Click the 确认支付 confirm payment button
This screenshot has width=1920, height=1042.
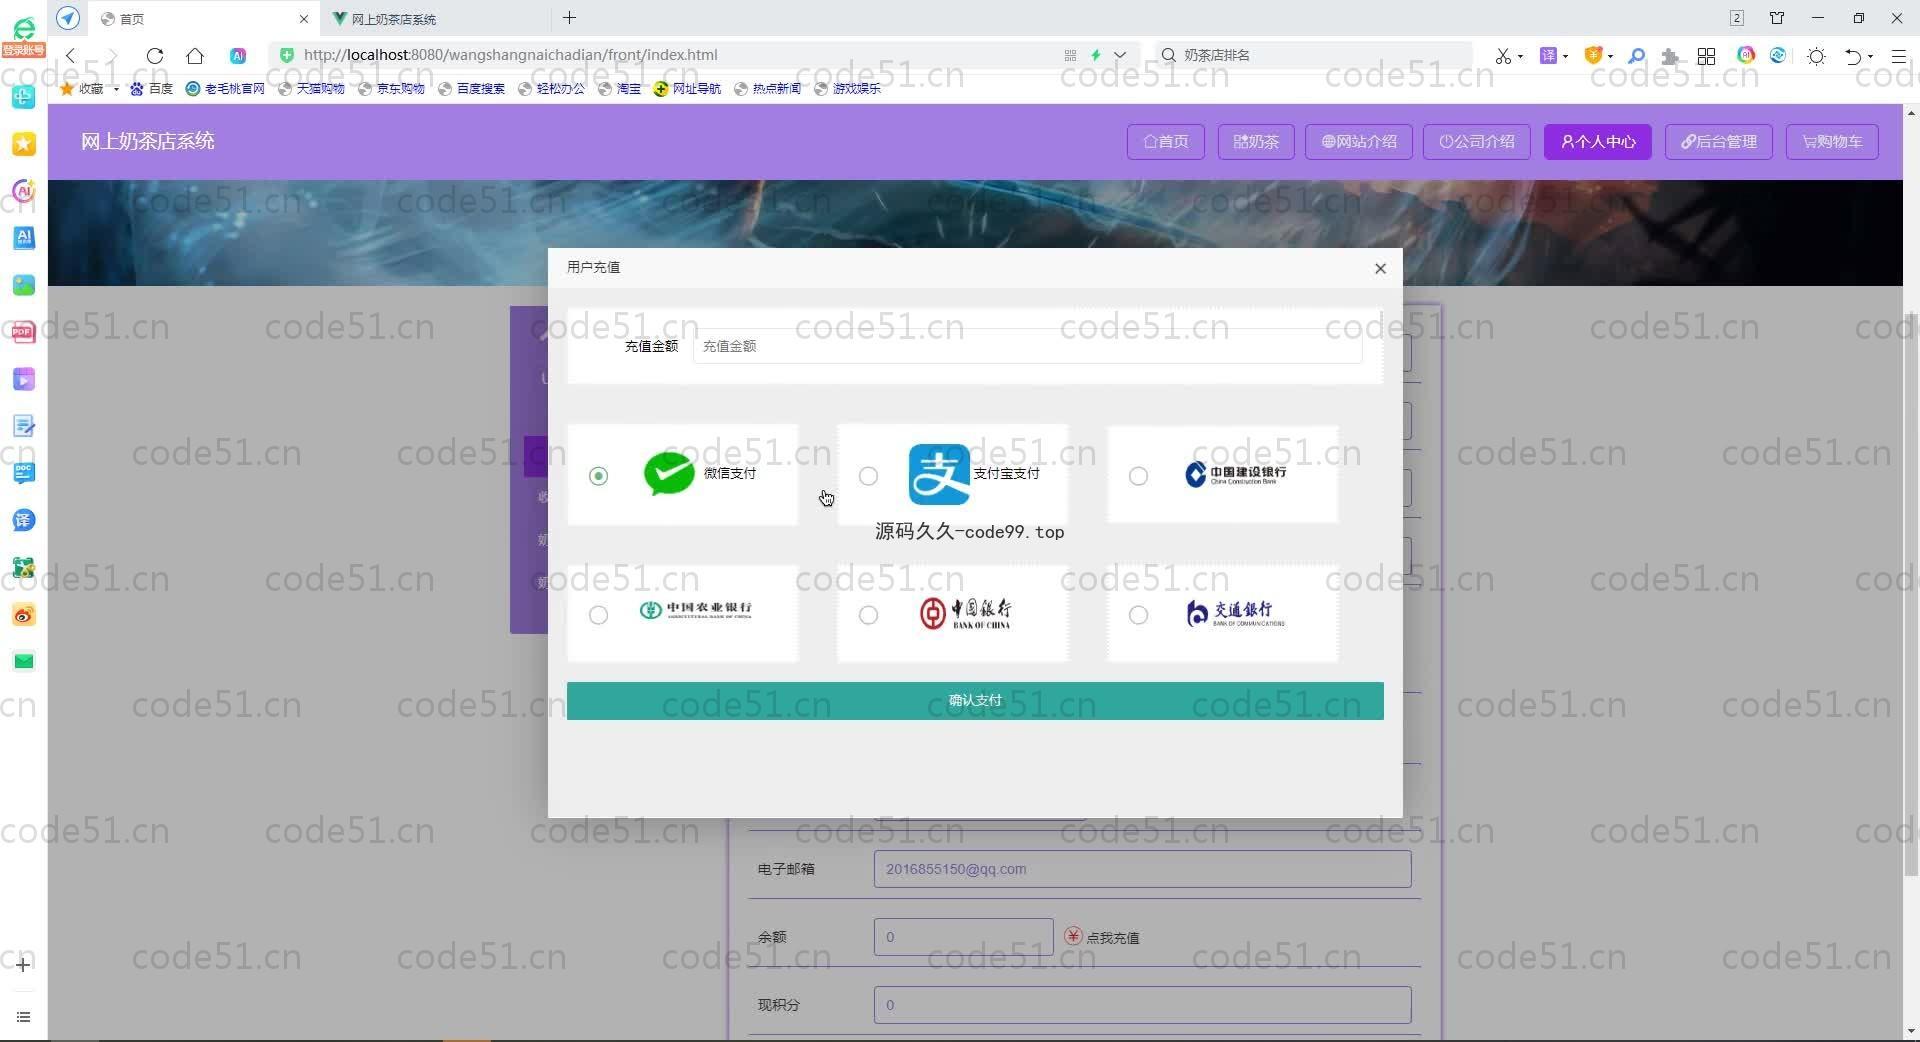coord(975,701)
